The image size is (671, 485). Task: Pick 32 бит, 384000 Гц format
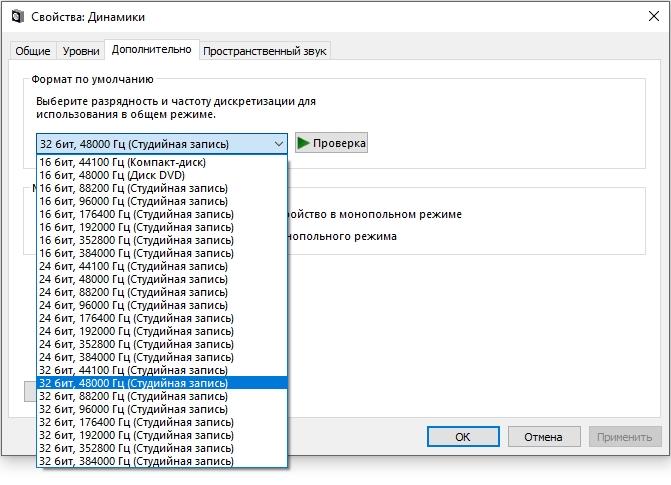(162, 461)
